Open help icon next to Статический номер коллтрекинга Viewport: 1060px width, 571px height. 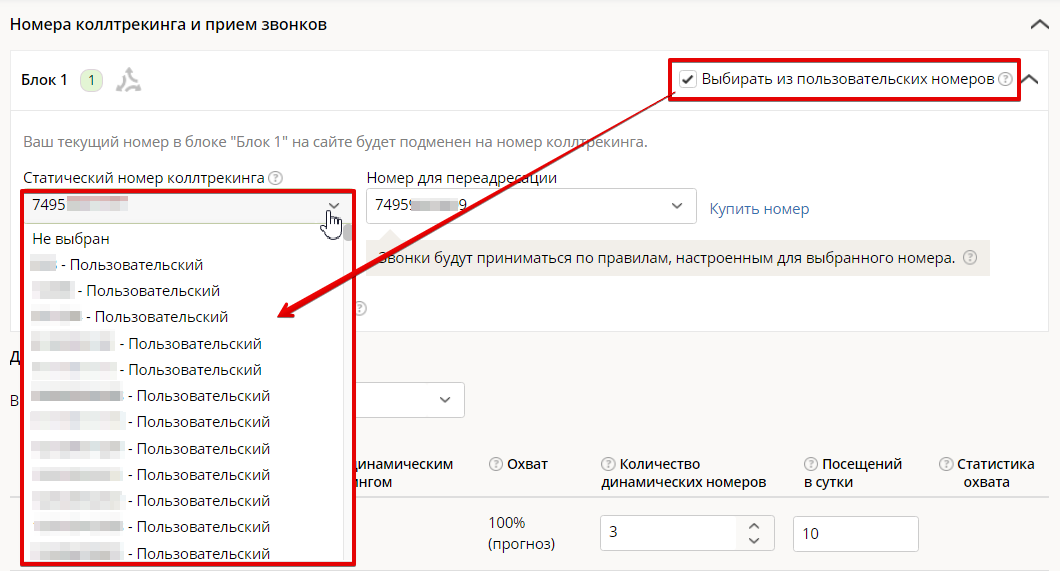click(x=275, y=178)
